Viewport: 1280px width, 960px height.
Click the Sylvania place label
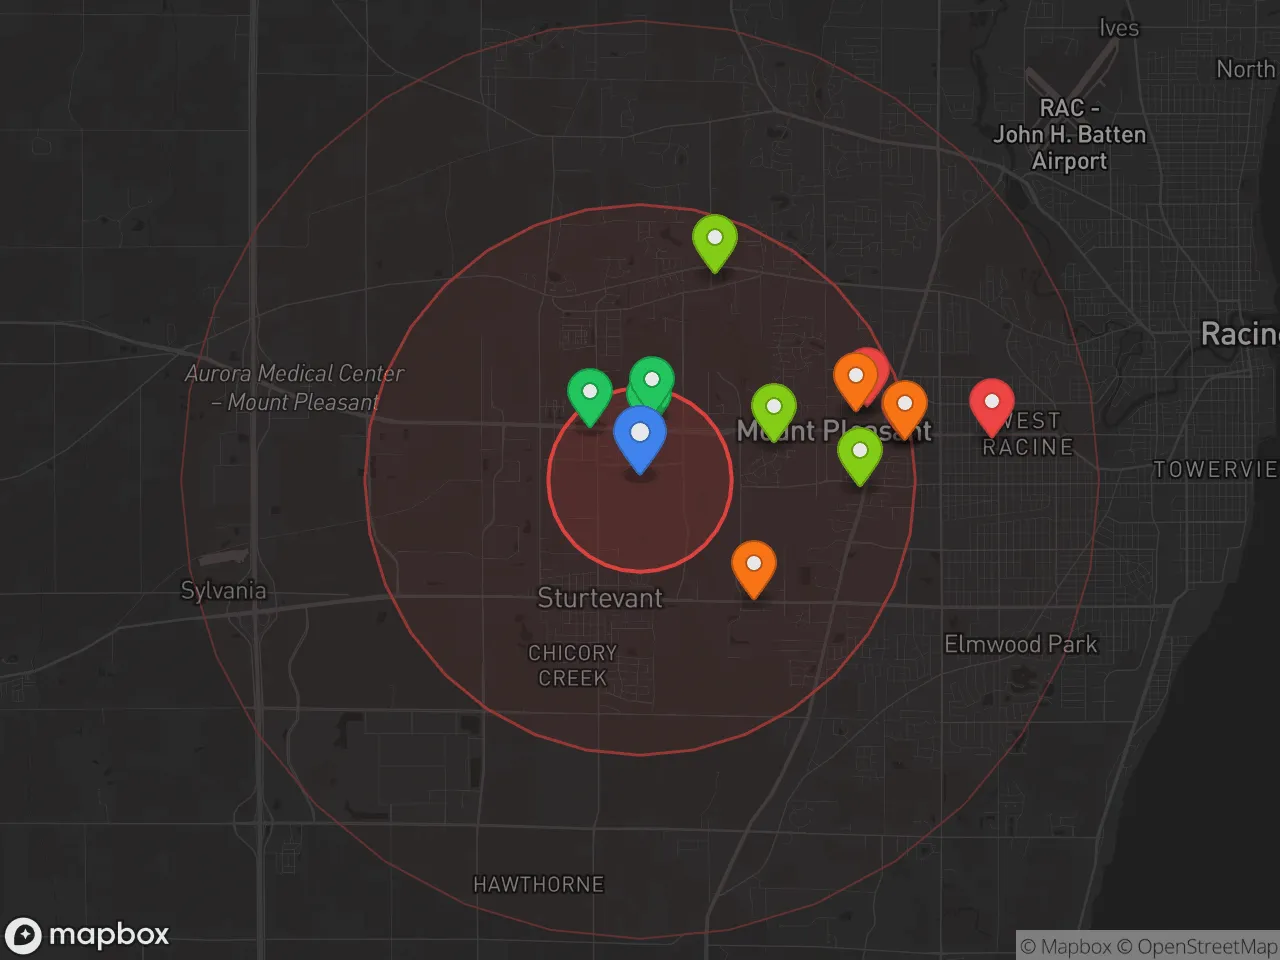pyautogui.click(x=223, y=590)
